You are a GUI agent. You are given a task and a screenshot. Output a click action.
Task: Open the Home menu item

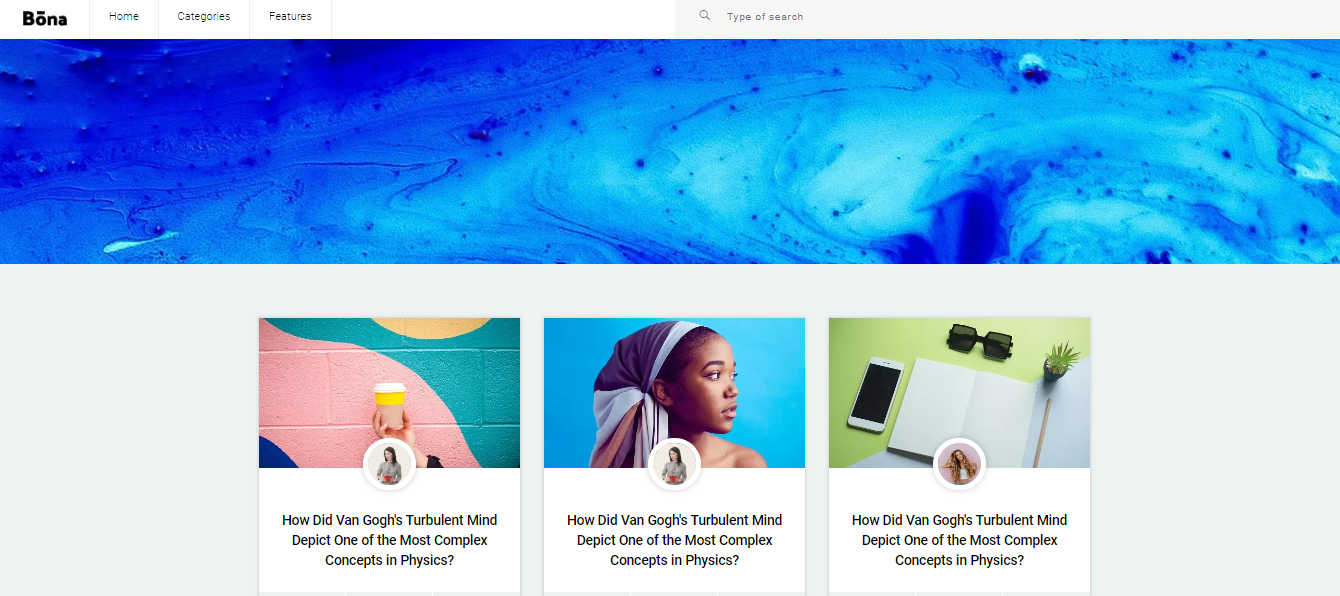pyautogui.click(x=124, y=17)
